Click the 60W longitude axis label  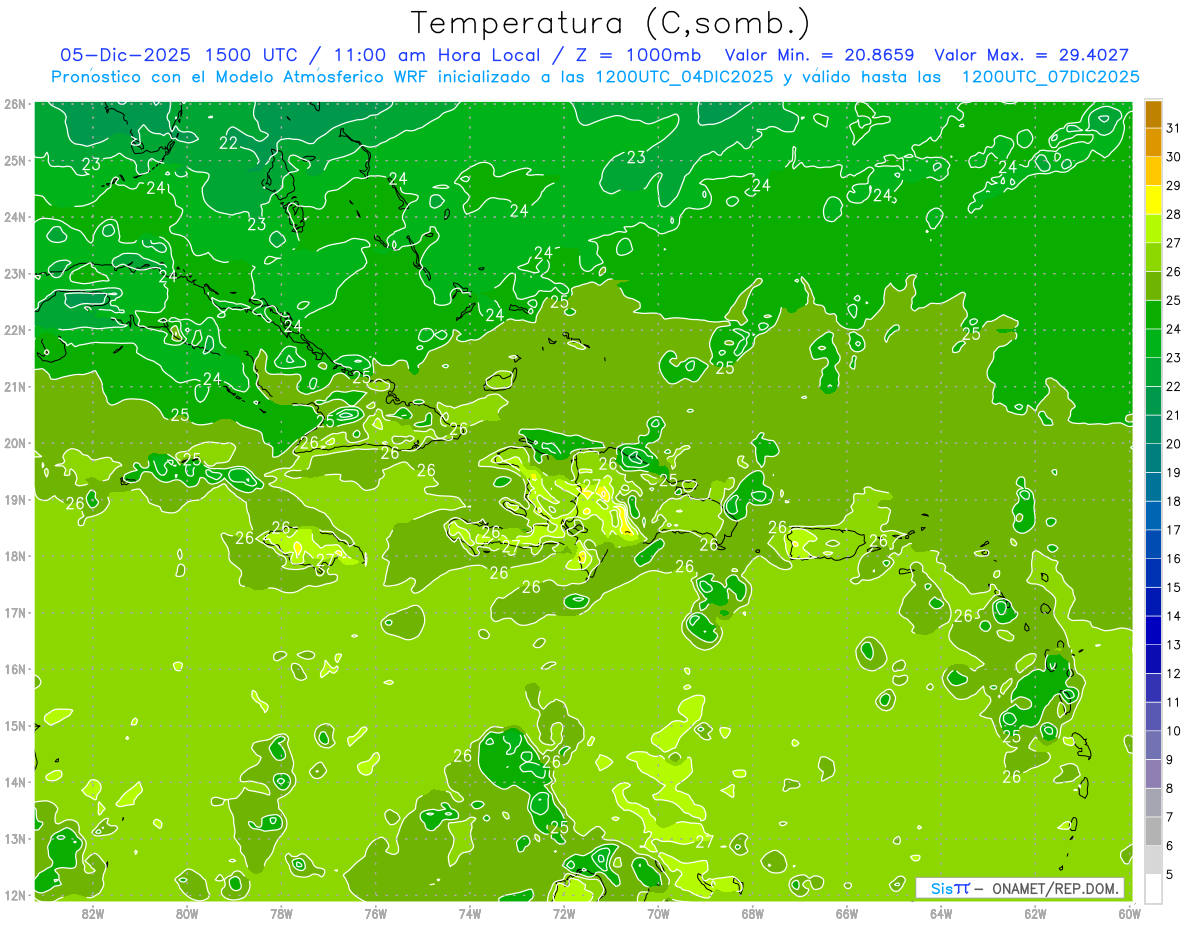tap(1130, 913)
